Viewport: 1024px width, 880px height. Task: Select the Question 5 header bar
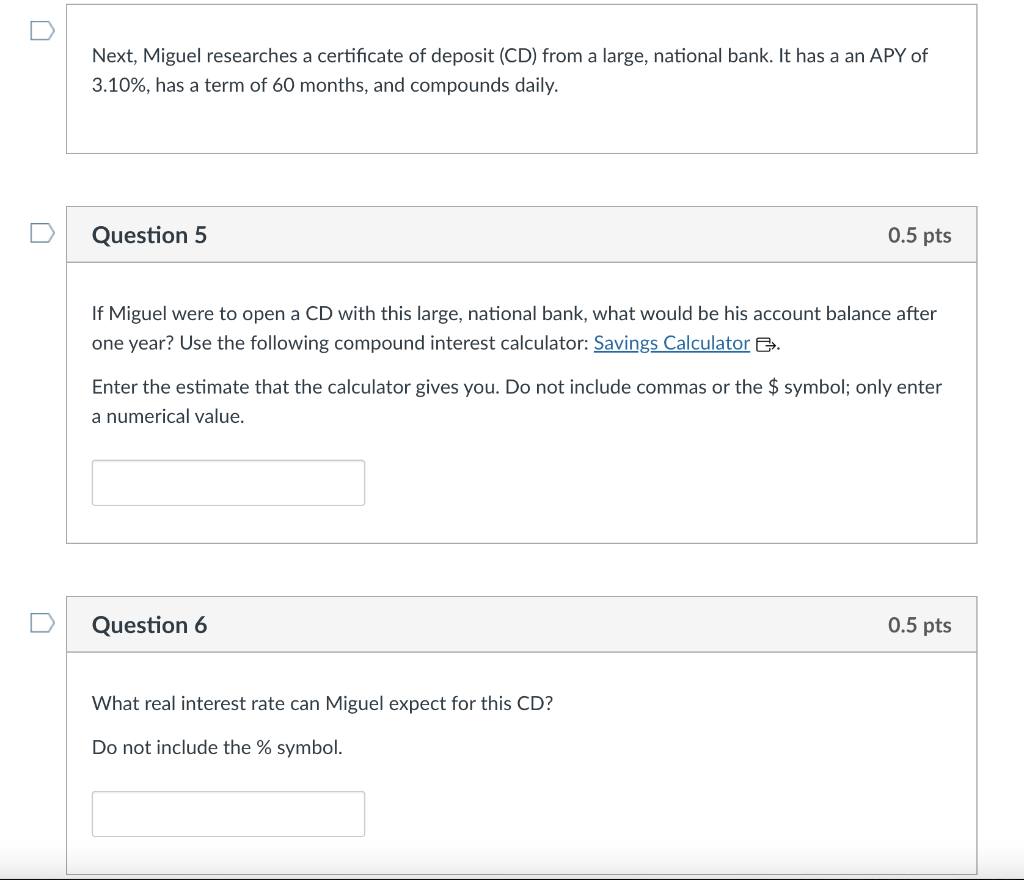point(521,234)
